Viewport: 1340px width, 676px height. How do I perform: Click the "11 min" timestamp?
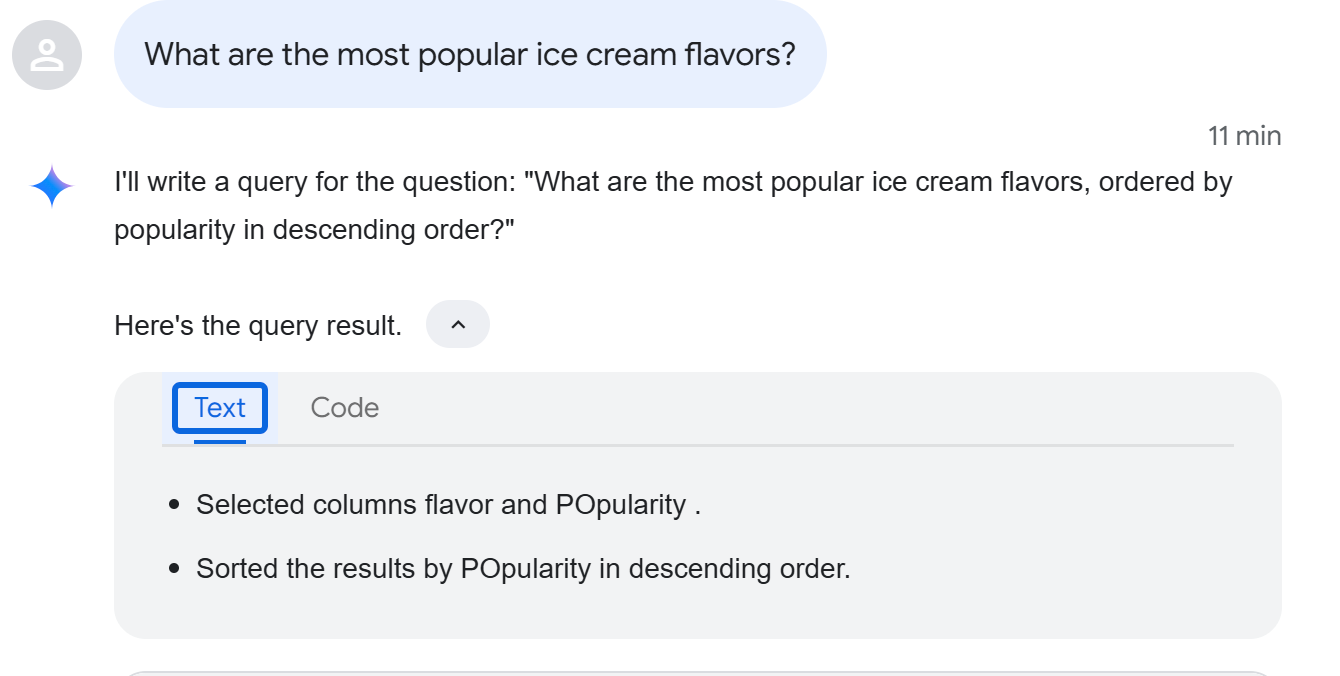point(1244,136)
